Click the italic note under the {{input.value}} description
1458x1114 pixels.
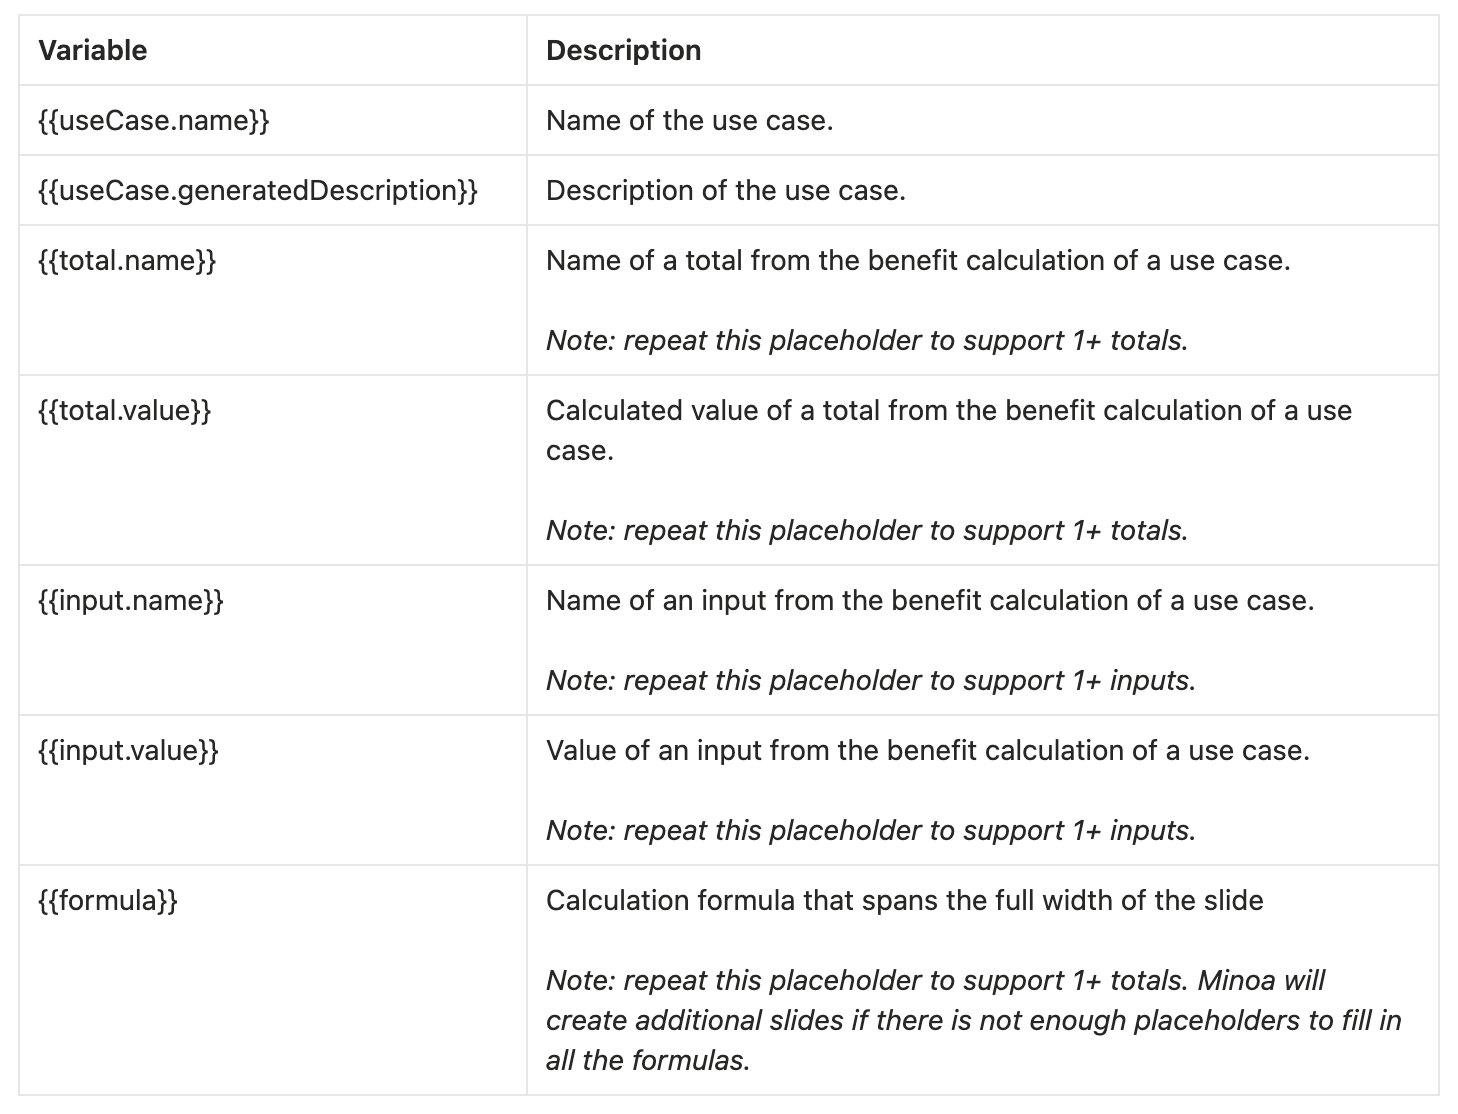coord(870,831)
